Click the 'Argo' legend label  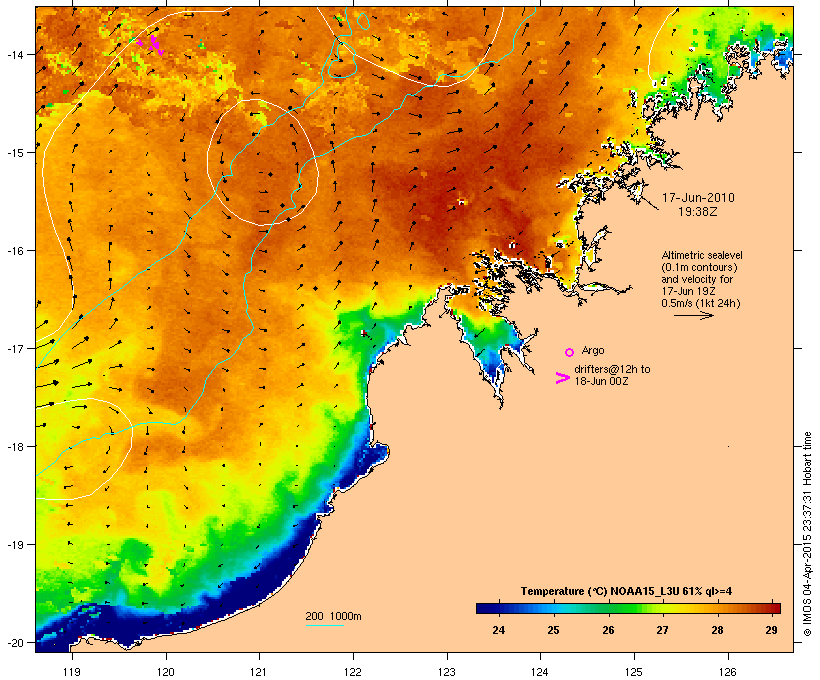pyautogui.click(x=593, y=350)
